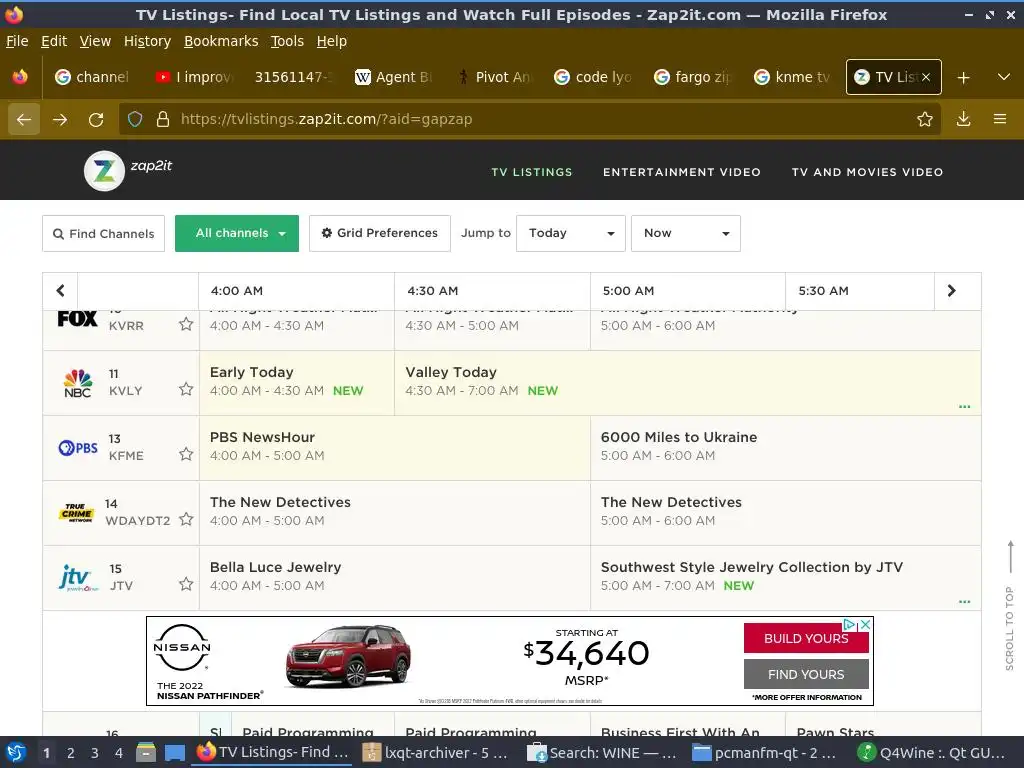Click the True Crime Network logo
This screenshot has height=768, width=1024.
pyautogui.click(x=77, y=513)
